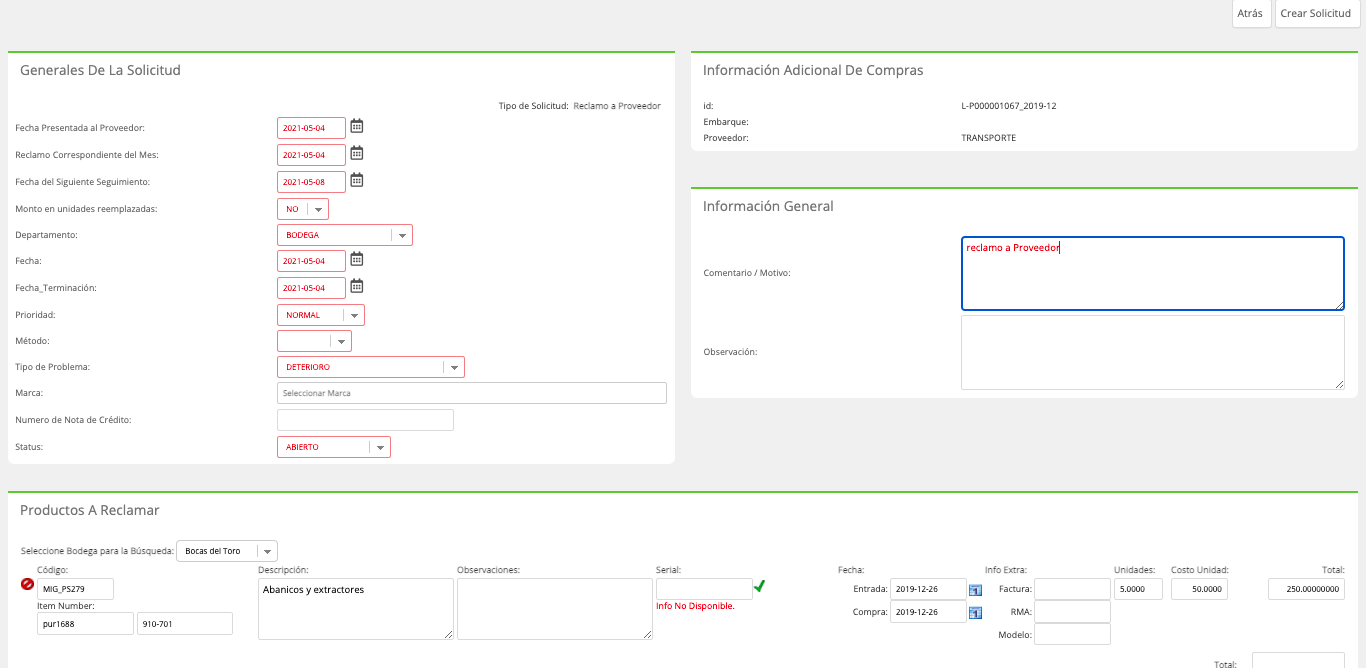Open Monto en unidades reemplazadas dropdown
1366x668 pixels.
click(x=303, y=209)
